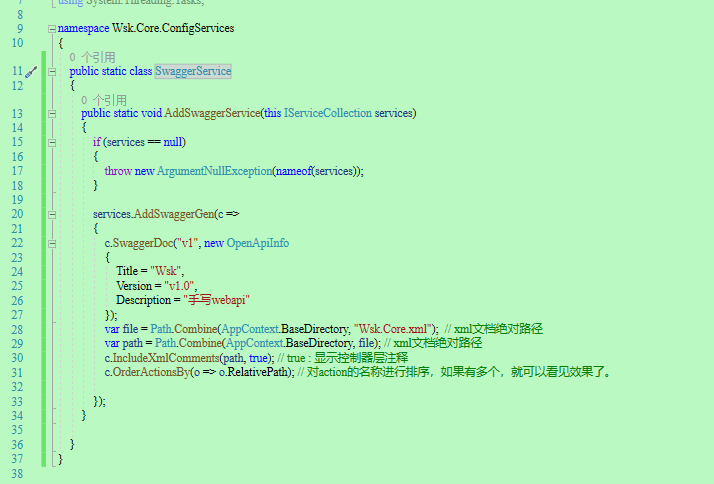Click line number 37 in the gutter
The width and height of the screenshot is (714, 484).
pyautogui.click(x=17, y=459)
